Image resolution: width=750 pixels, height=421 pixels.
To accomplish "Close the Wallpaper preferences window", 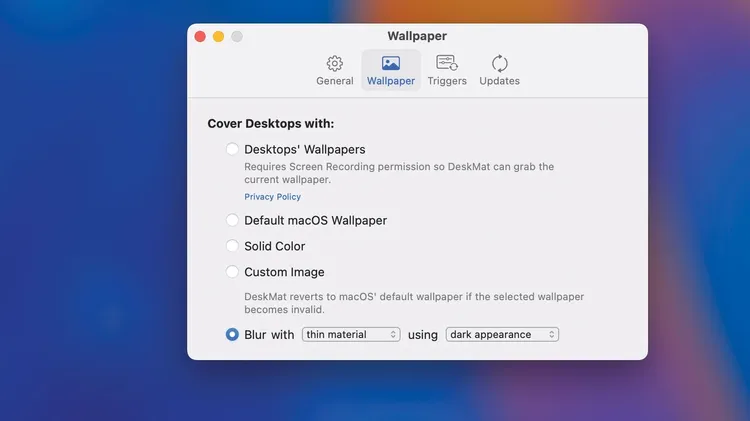I will click(200, 36).
